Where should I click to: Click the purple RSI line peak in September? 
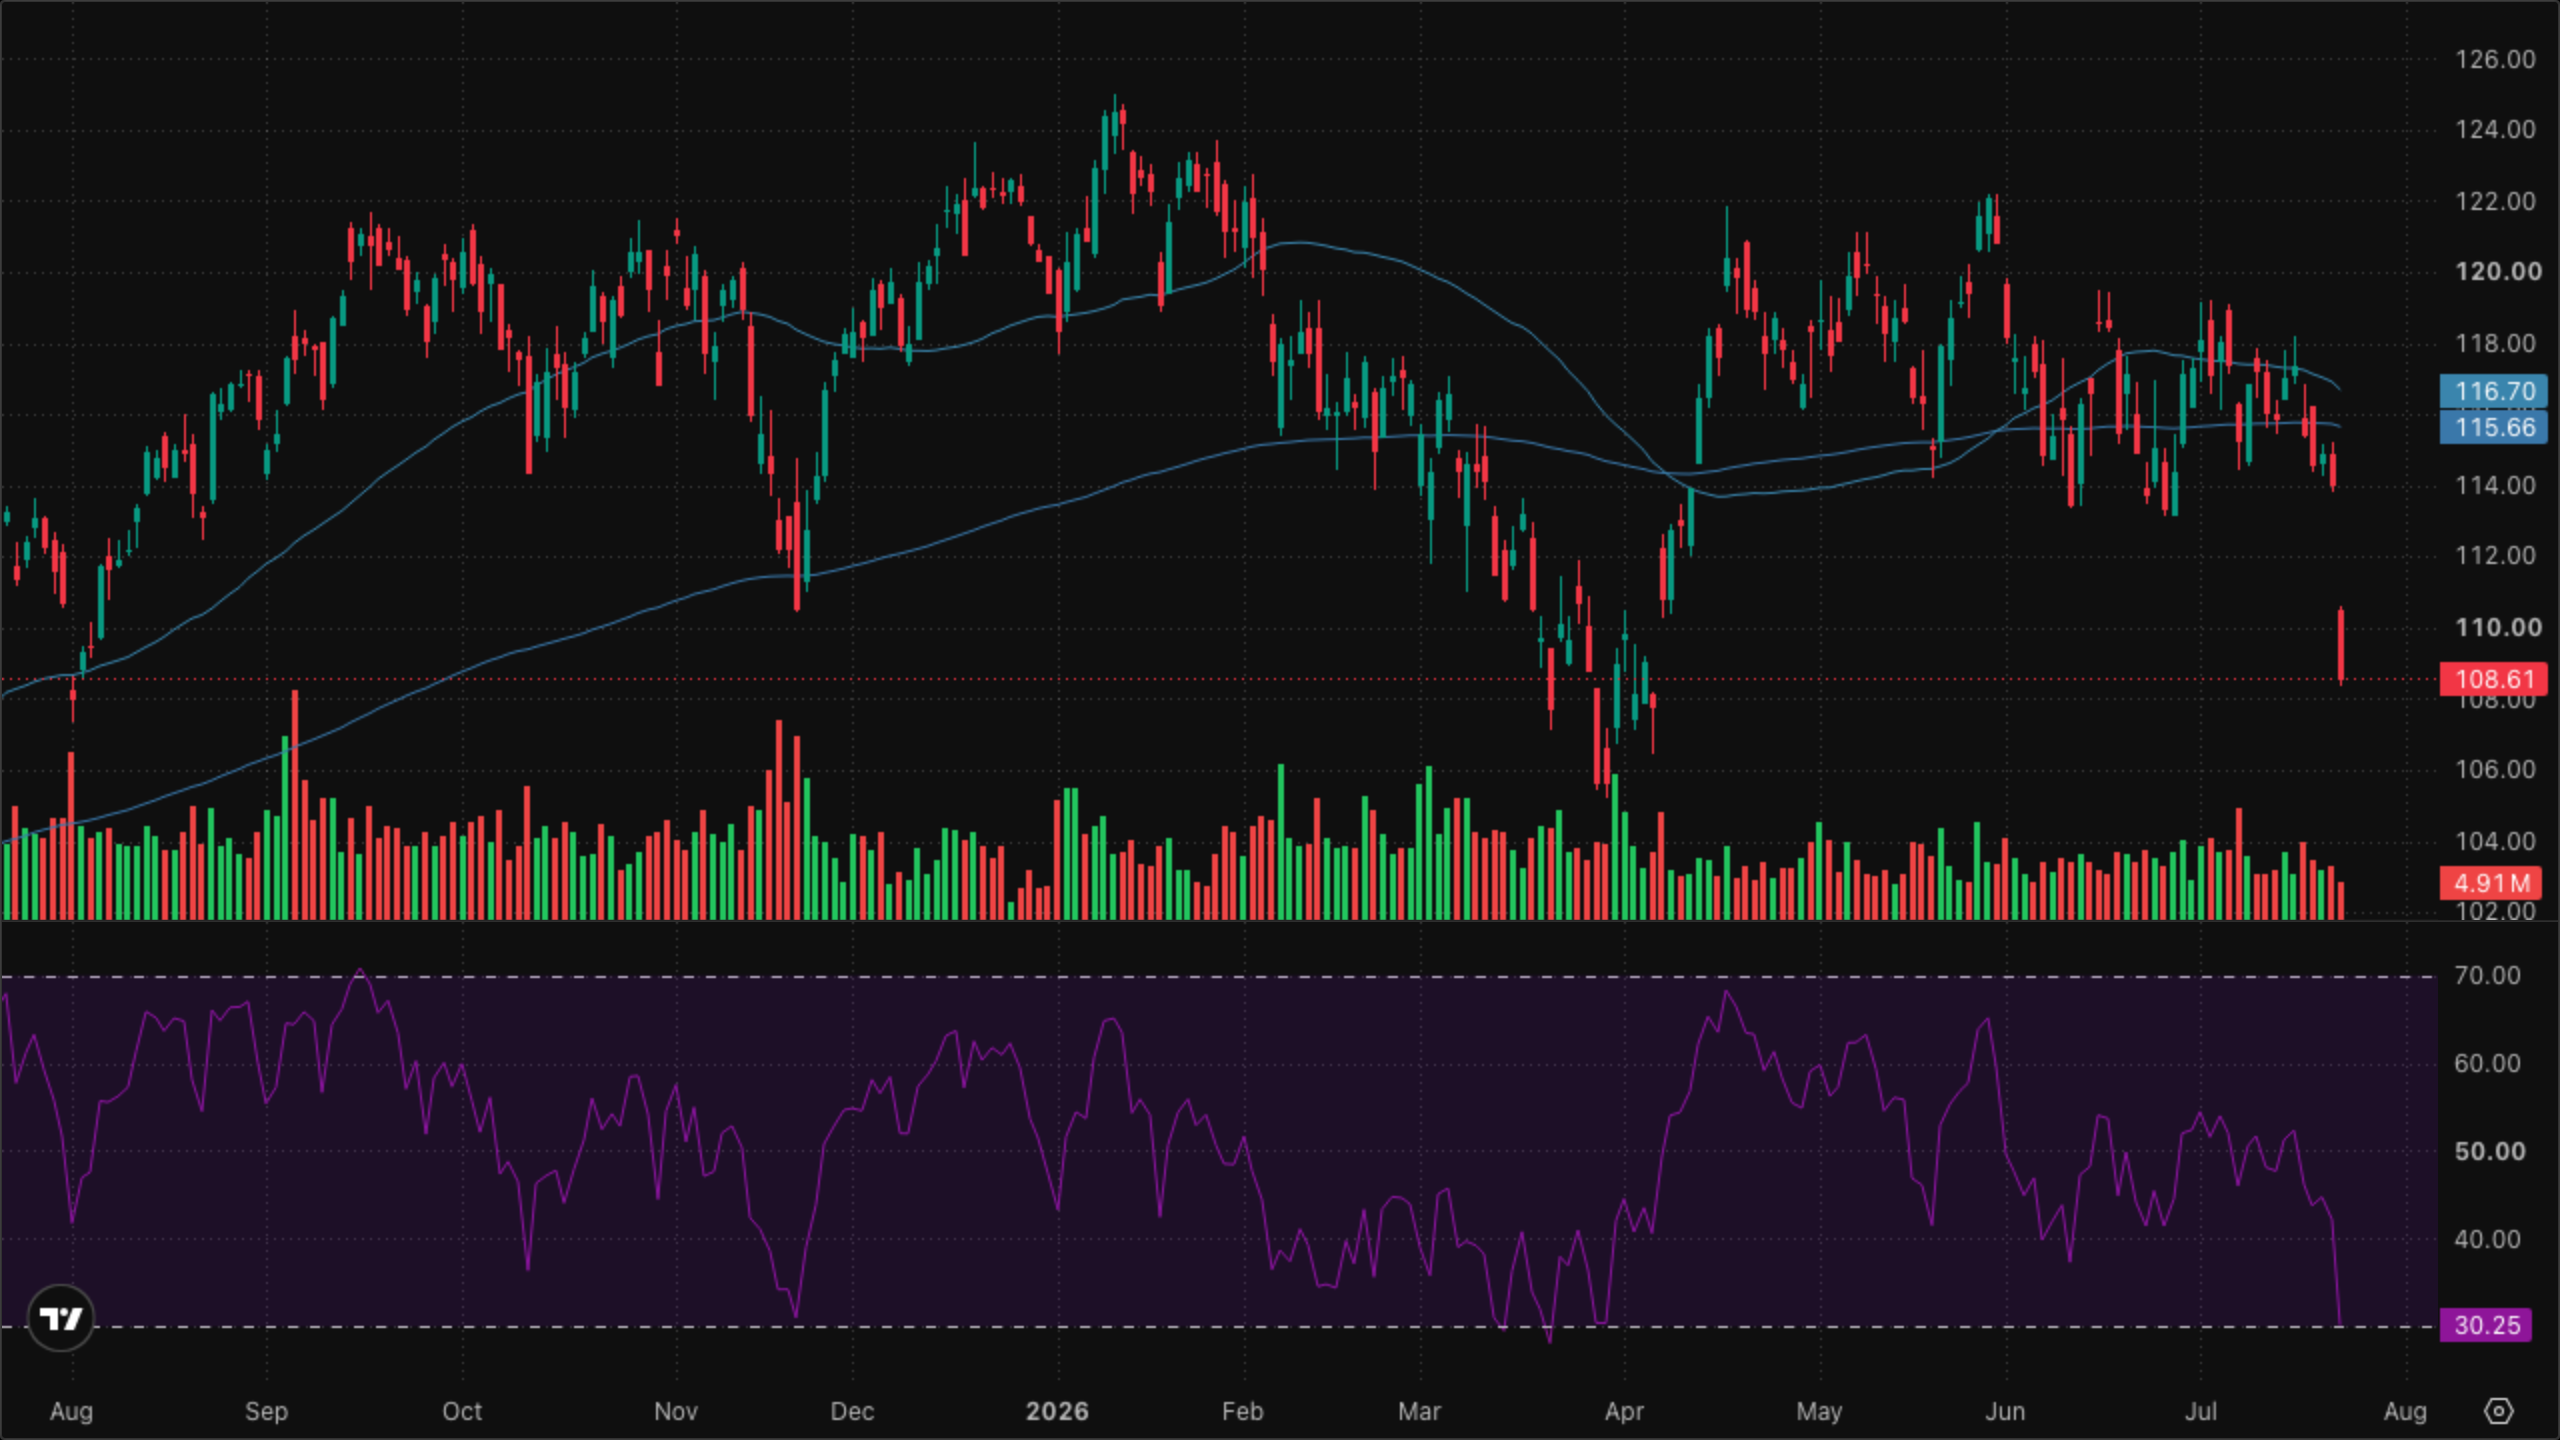(360, 971)
